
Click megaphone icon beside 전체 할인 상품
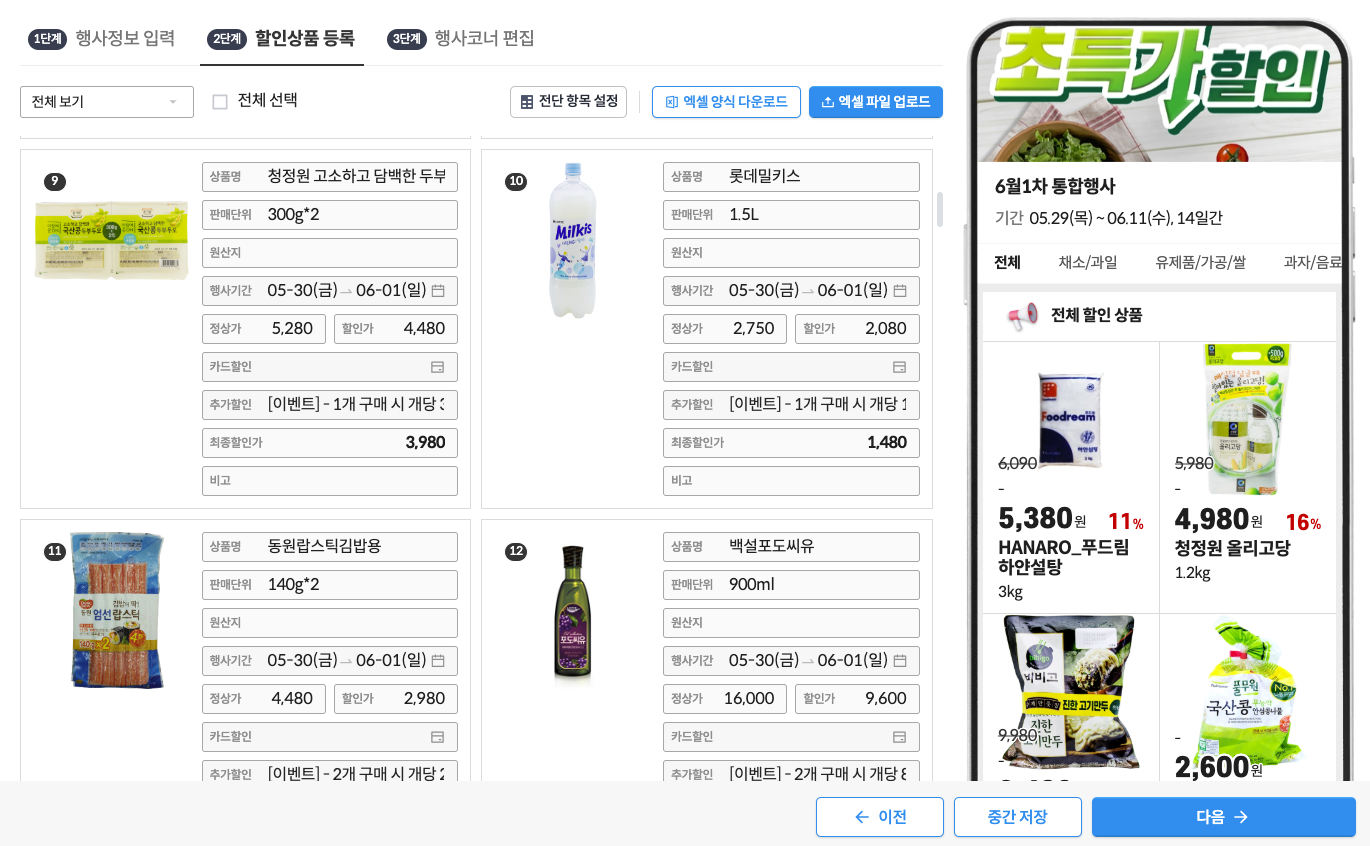[x=1022, y=317]
